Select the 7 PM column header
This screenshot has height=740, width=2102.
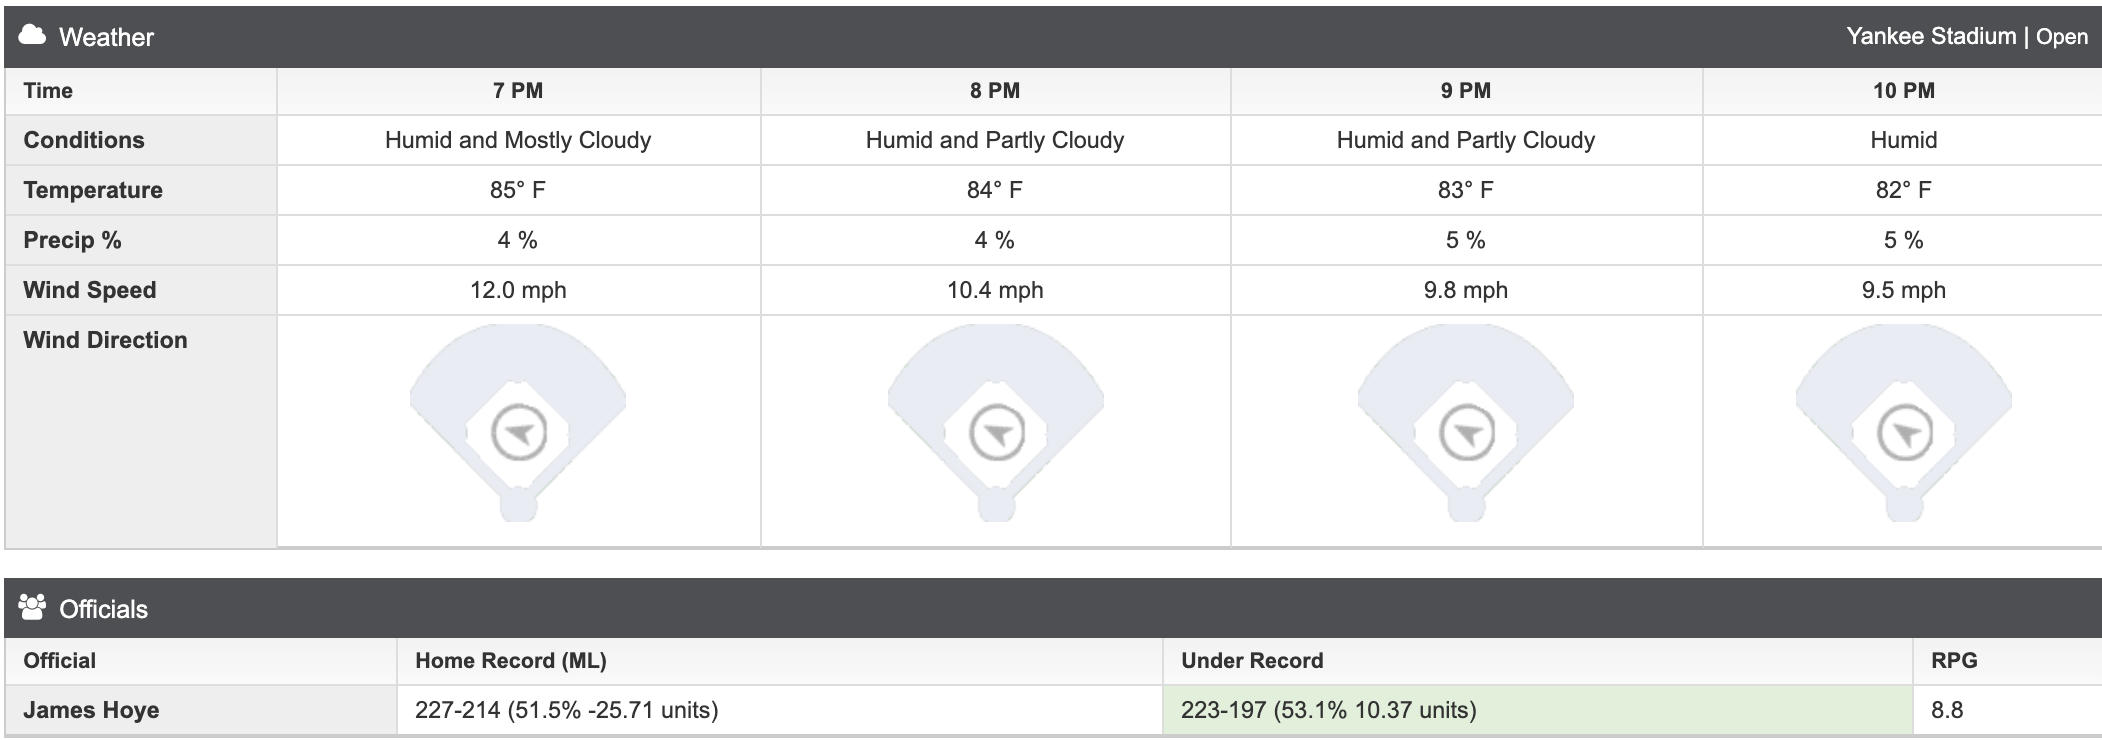click(518, 91)
